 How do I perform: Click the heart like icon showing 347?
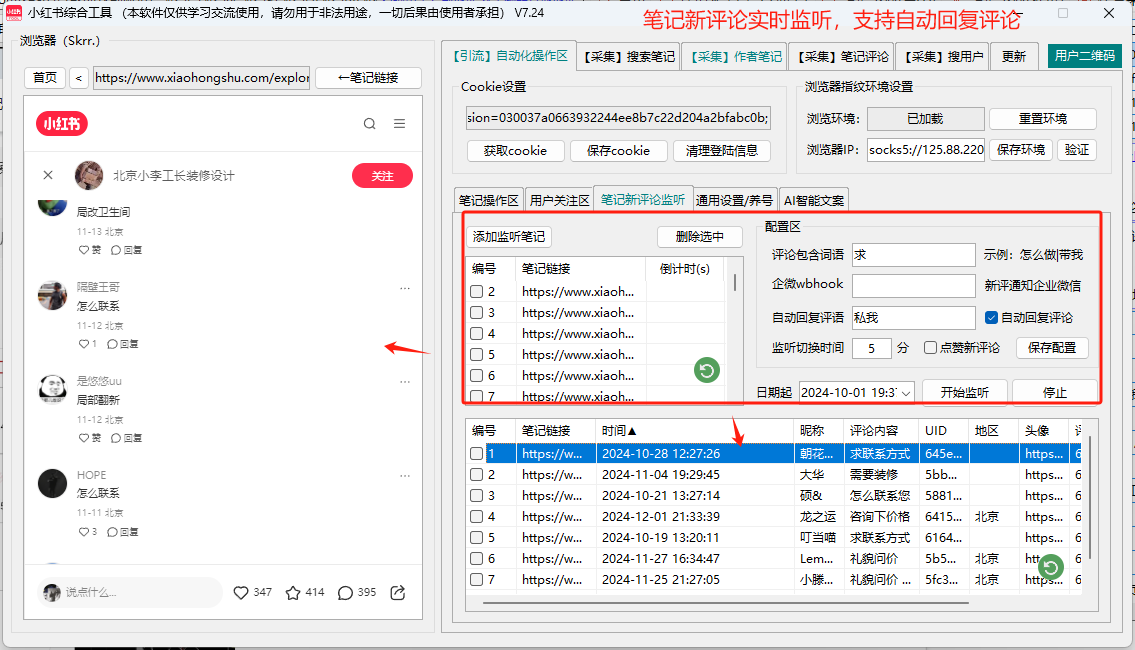pos(240,592)
